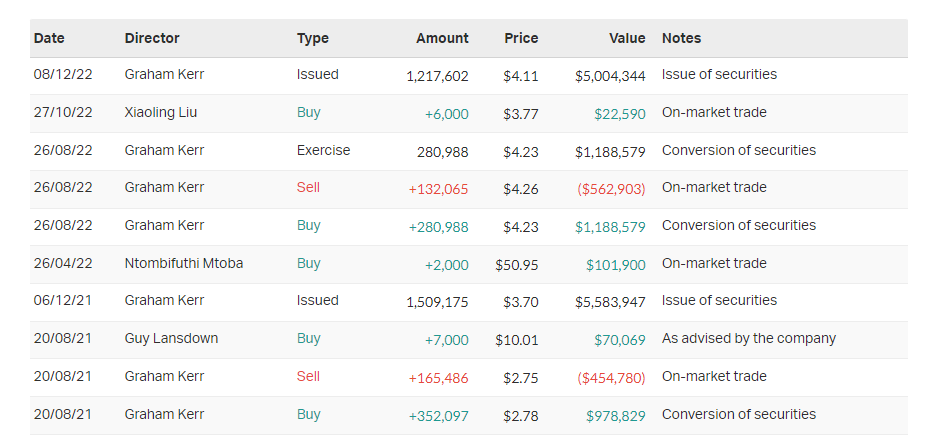Image resolution: width=939 pixels, height=436 pixels.
Task: Click the Notes column header
Action: 681,38
